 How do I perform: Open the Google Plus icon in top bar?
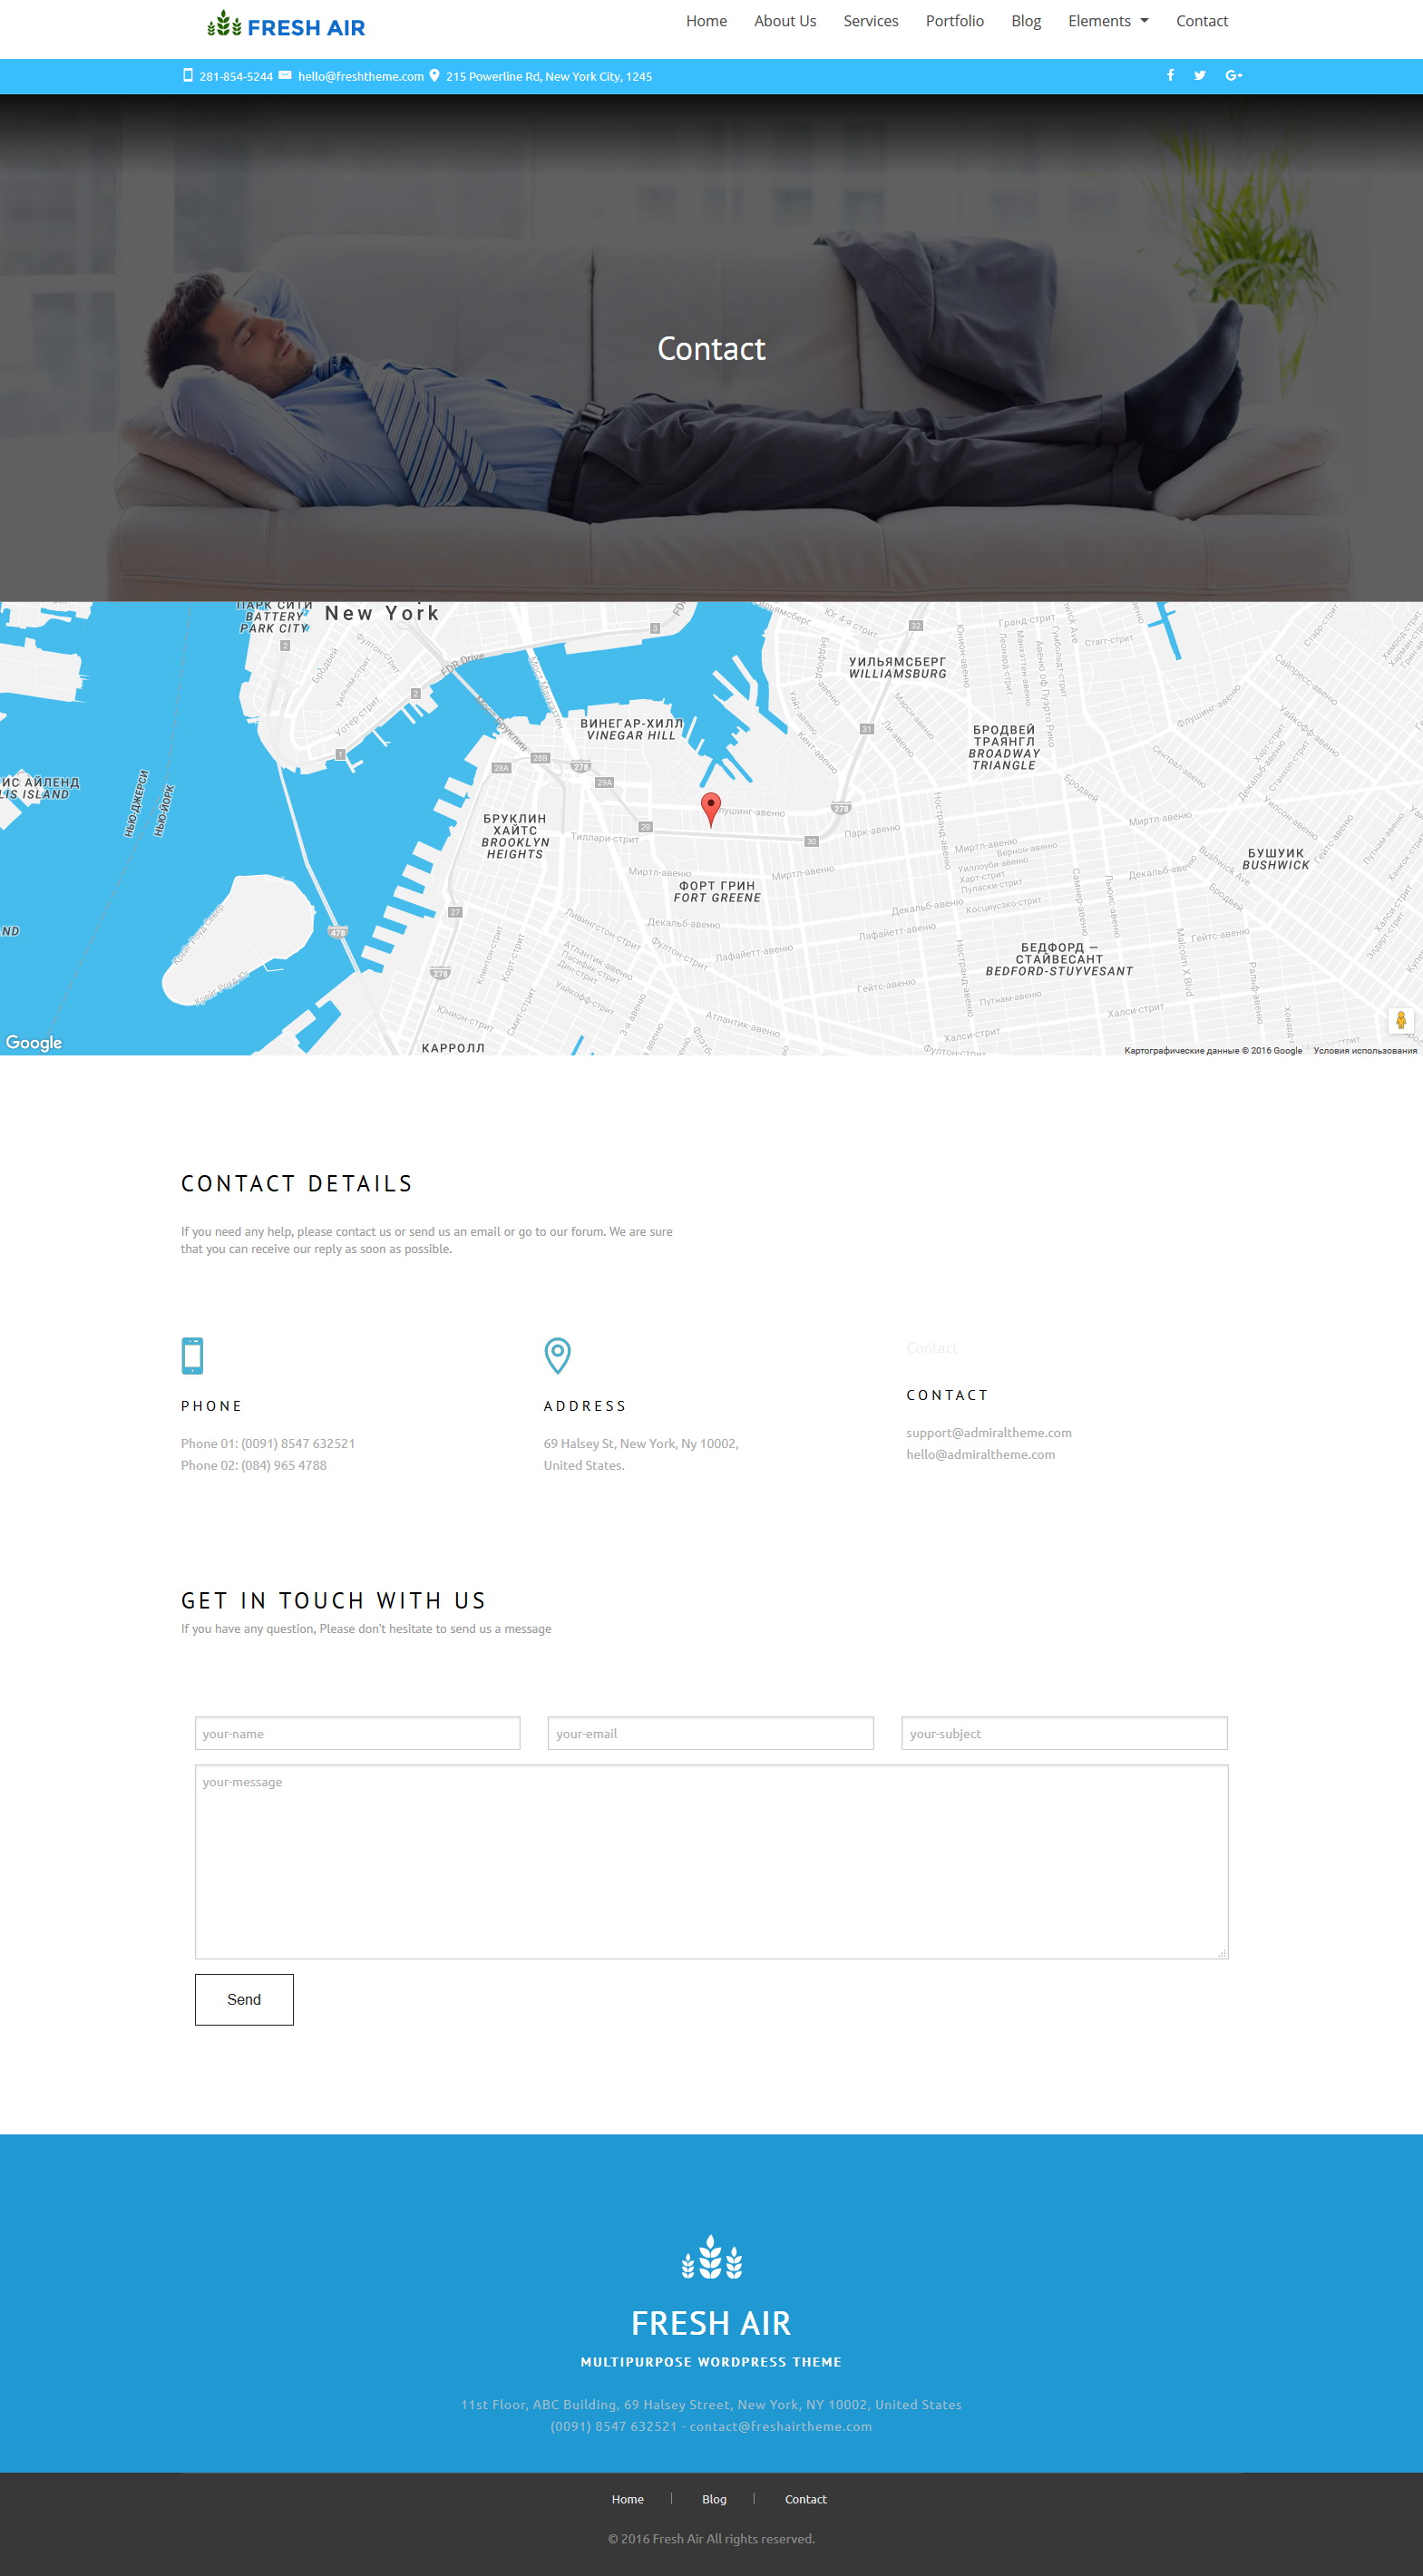(1234, 75)
